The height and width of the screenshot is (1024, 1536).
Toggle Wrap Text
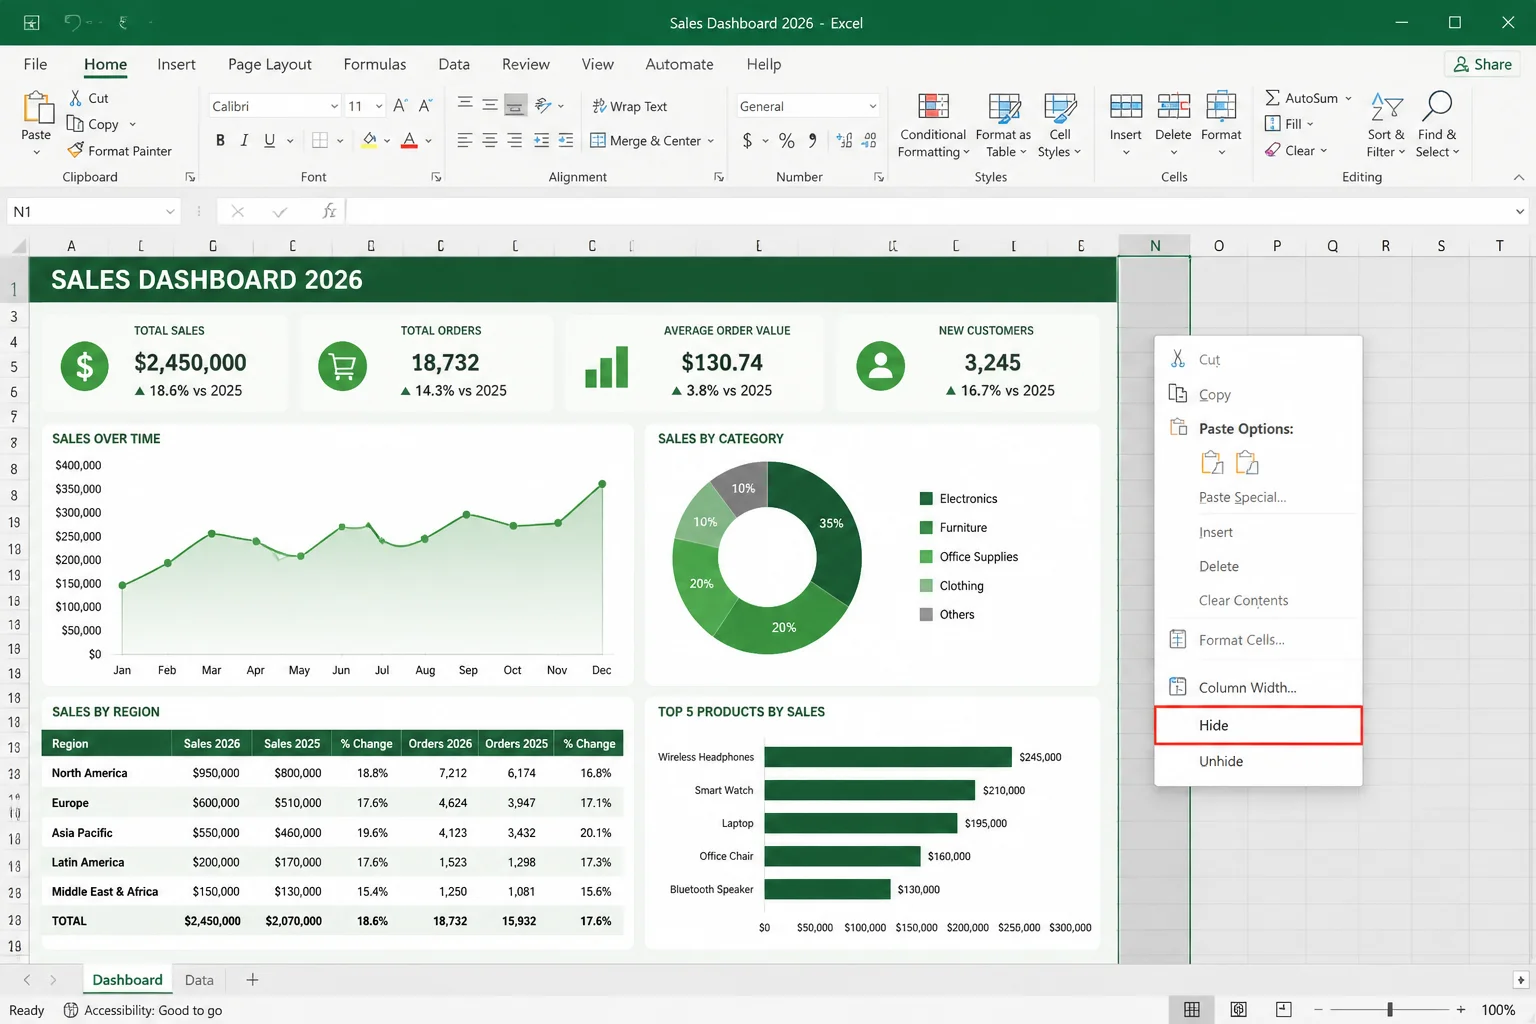click(629, 106)
